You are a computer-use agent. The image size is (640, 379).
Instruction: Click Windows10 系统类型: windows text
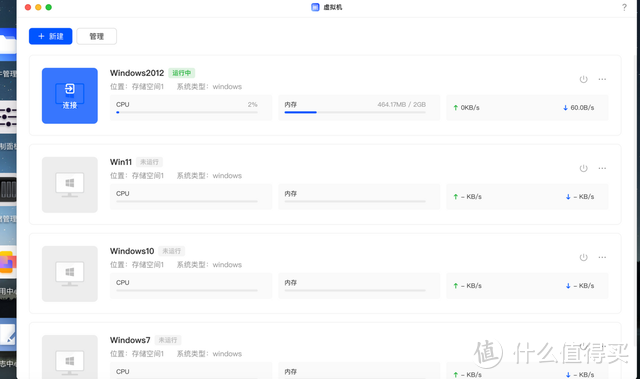tap(209, 265)
